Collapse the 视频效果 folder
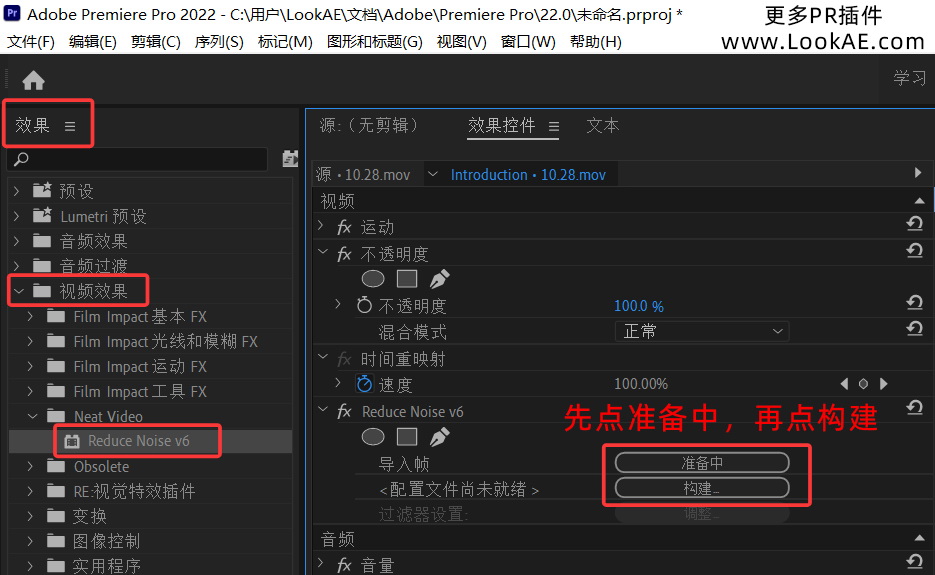The height and width of the screenshot is (575, 935). (18, 291)
